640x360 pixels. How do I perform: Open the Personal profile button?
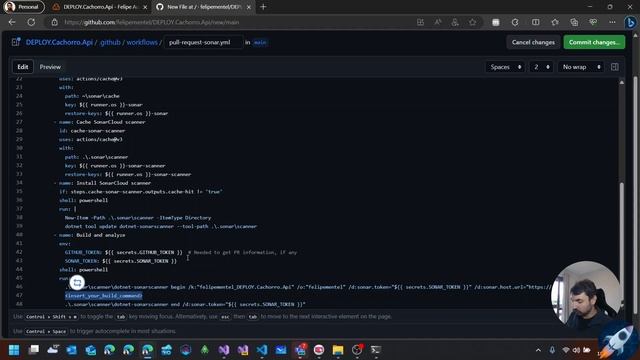(23, 7)
